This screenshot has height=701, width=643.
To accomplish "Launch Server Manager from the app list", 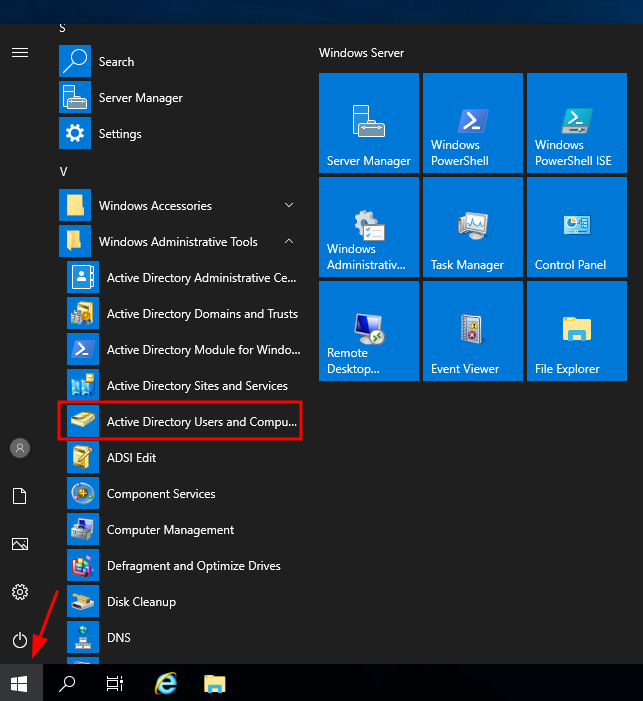I will (179, 97).
